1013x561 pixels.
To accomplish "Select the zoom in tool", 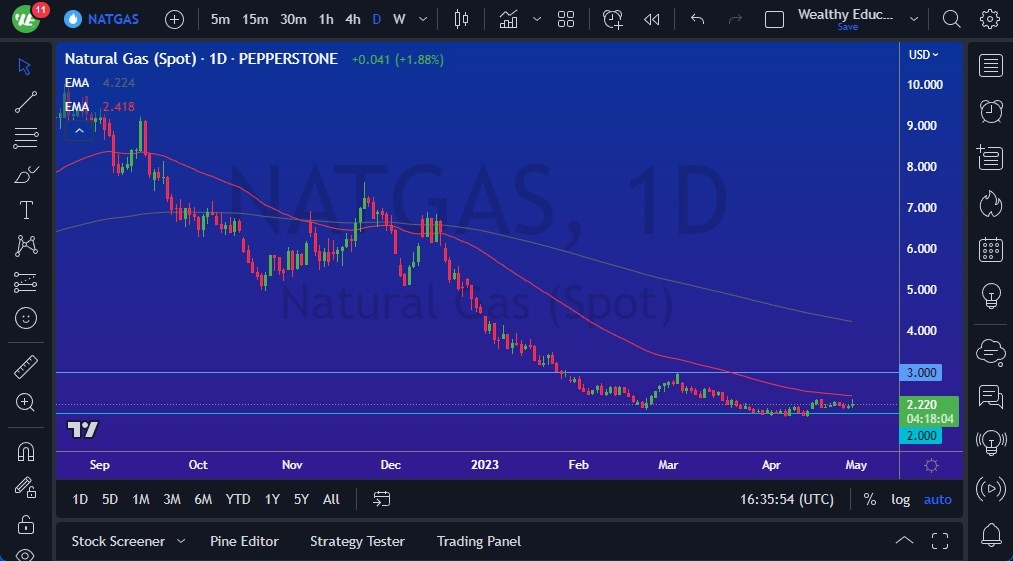I will click(25, 403).
